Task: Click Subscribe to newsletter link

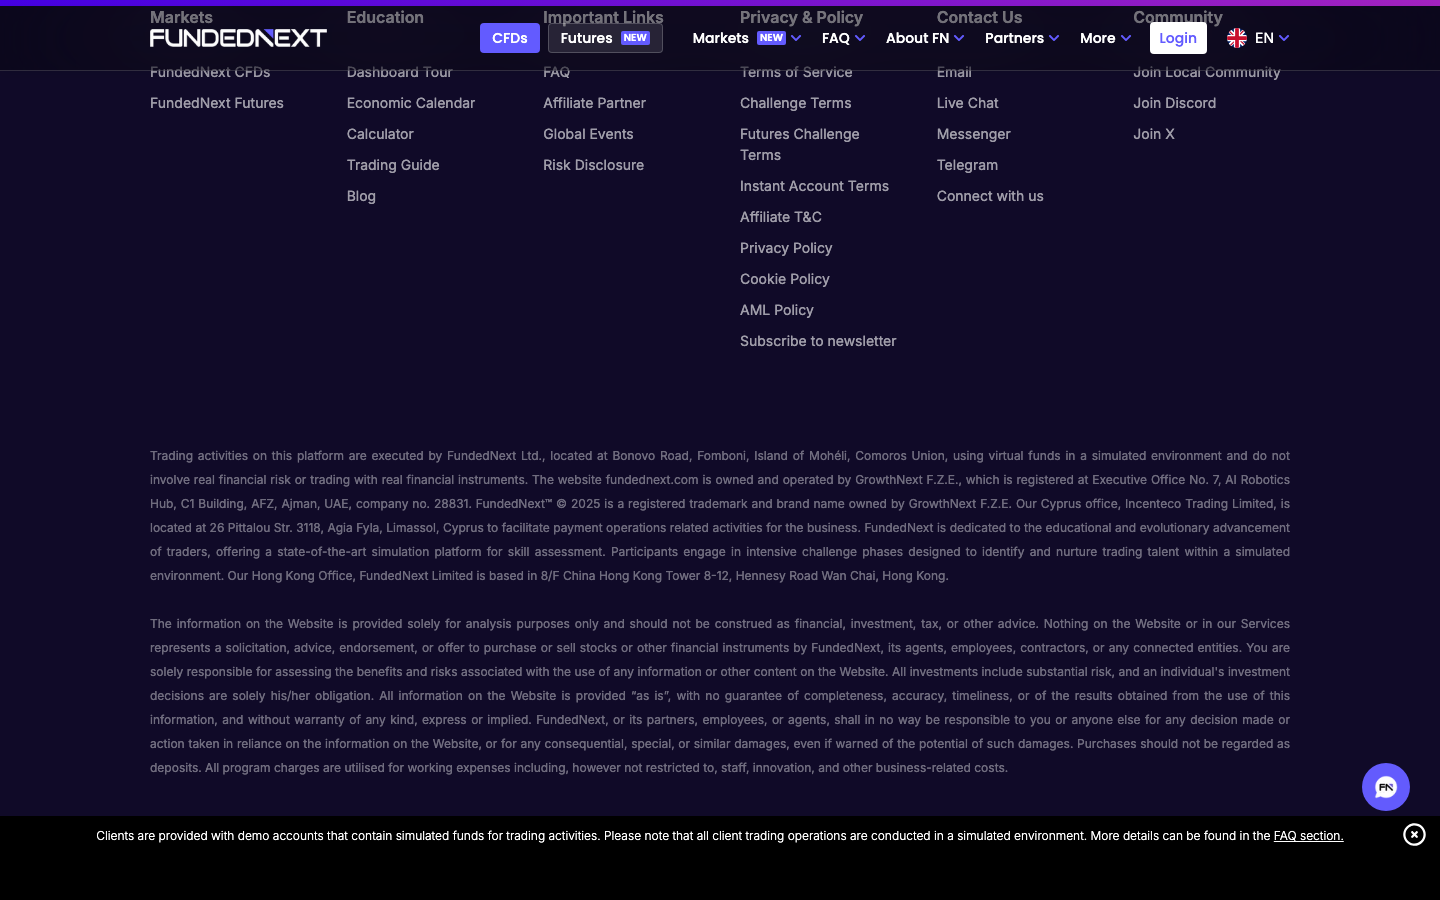Action: tap(818, 341)
